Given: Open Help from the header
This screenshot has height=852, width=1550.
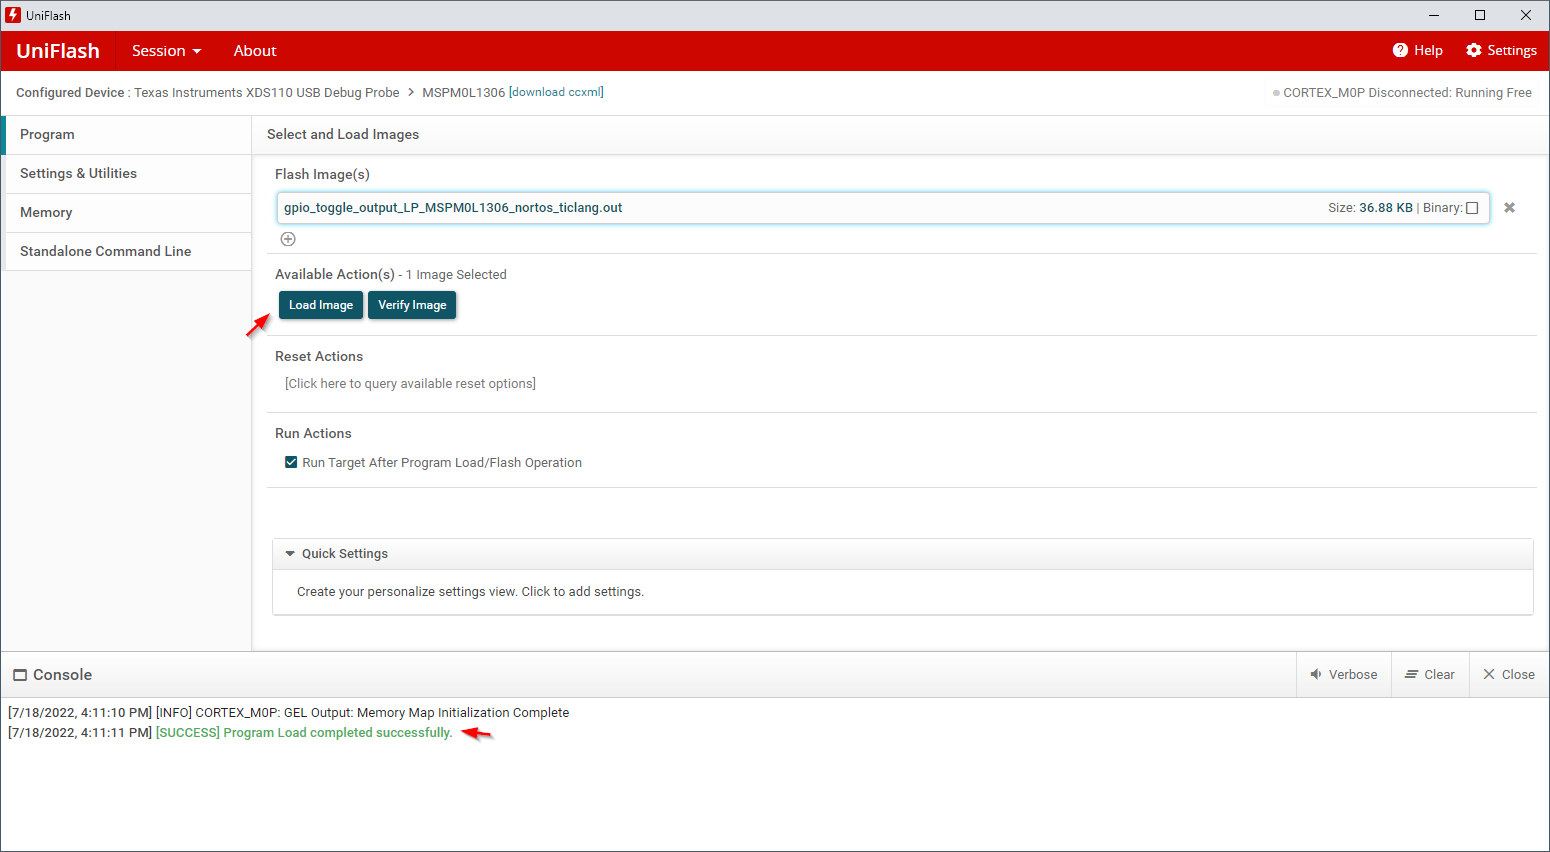Looking at the screenshot, I should [1418, 50].
